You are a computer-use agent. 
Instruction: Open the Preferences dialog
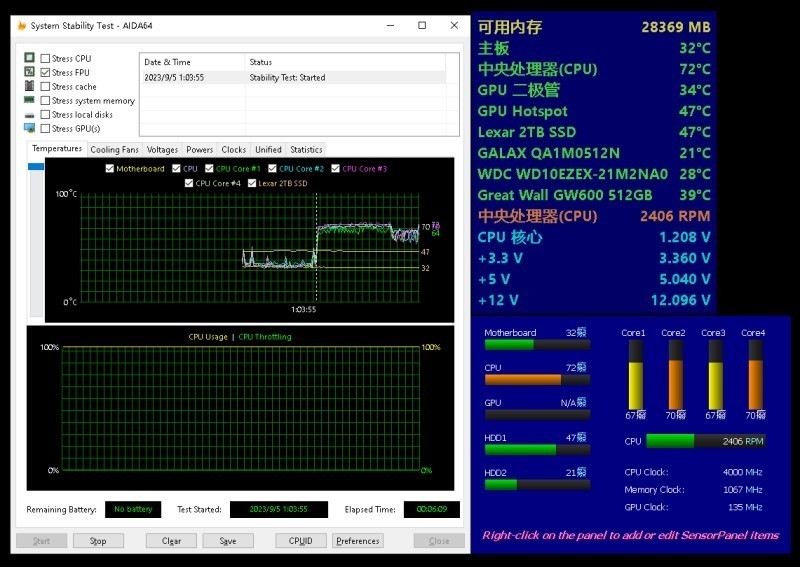(358, 541)
